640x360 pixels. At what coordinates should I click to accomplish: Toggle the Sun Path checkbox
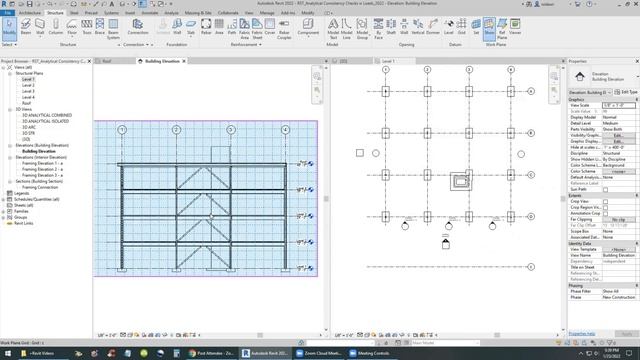(605, 189)
